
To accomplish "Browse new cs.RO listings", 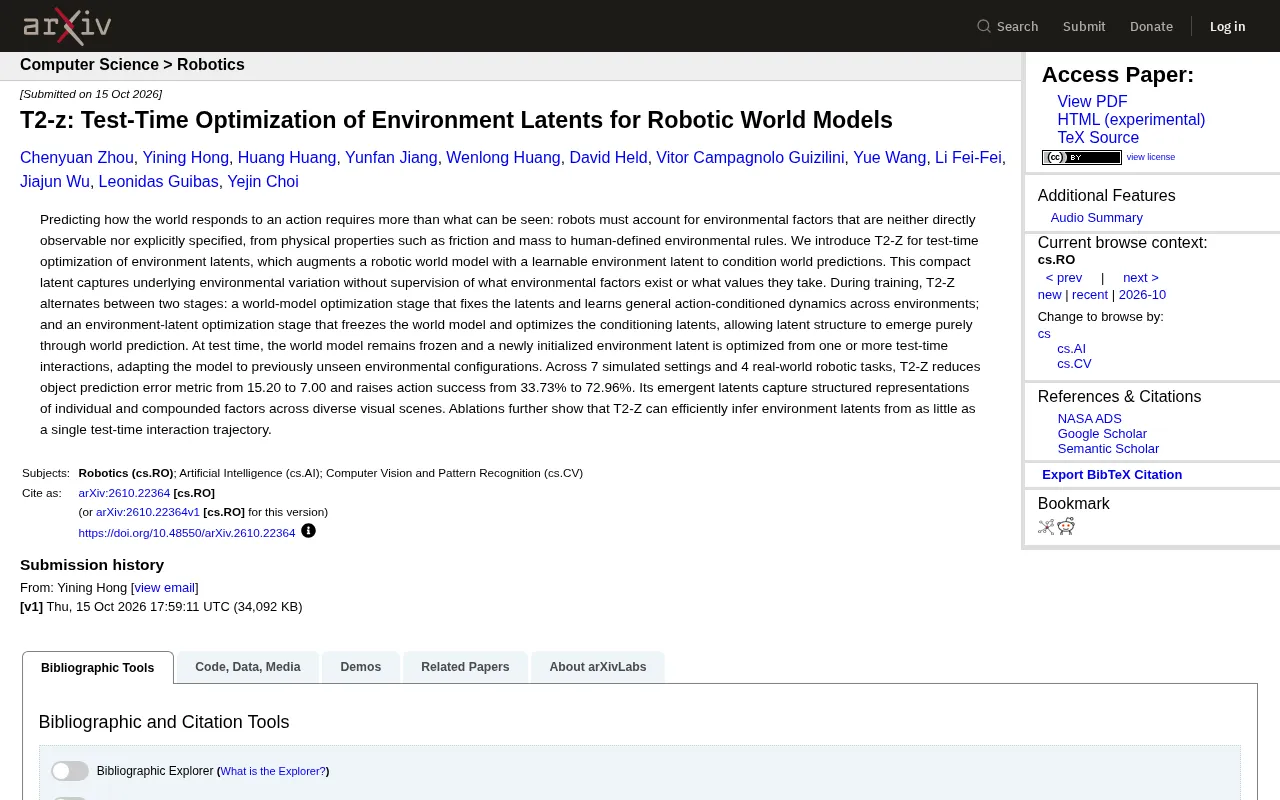I will pyautogui.click(x=1049, y=295).
